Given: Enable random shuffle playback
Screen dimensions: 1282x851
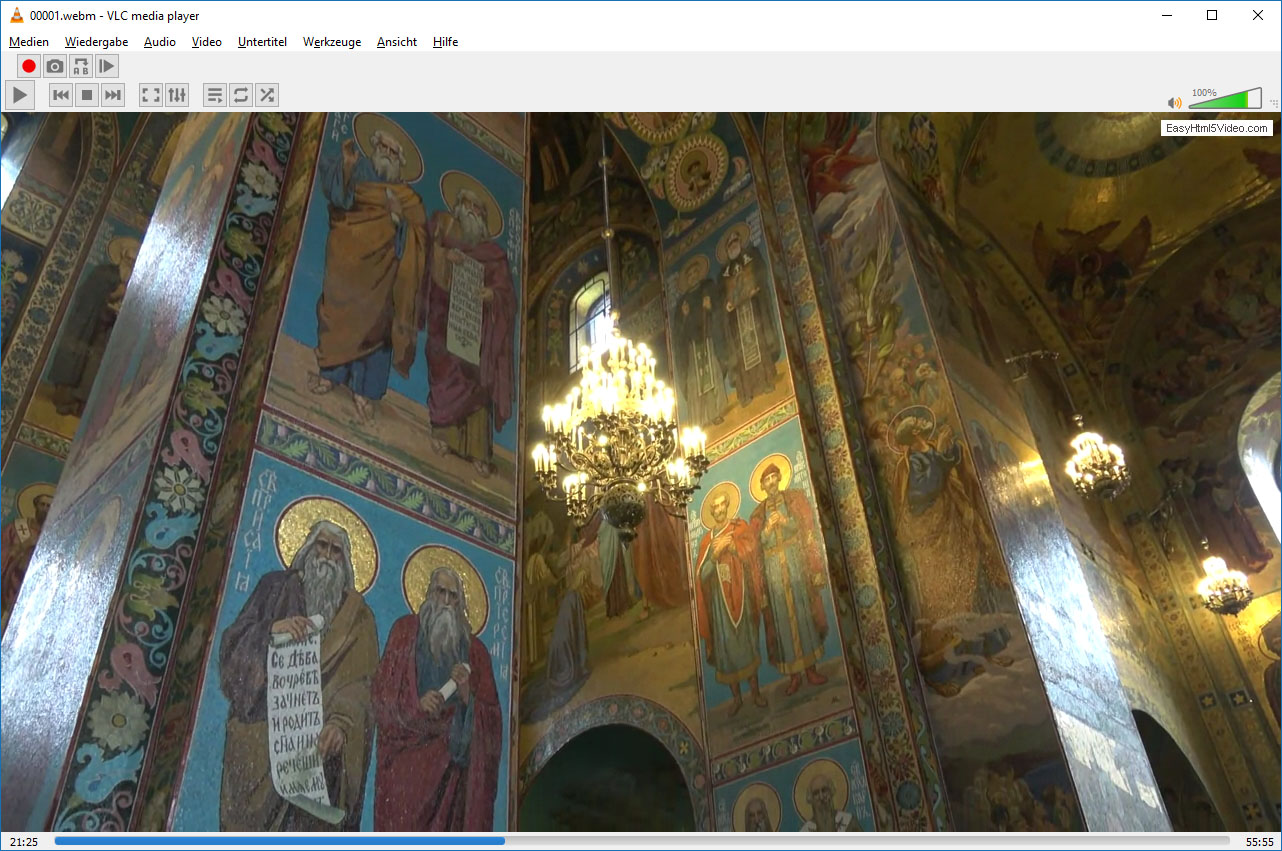Looking at the screenshot, I should pyautogui.click(x=266, y=95).
